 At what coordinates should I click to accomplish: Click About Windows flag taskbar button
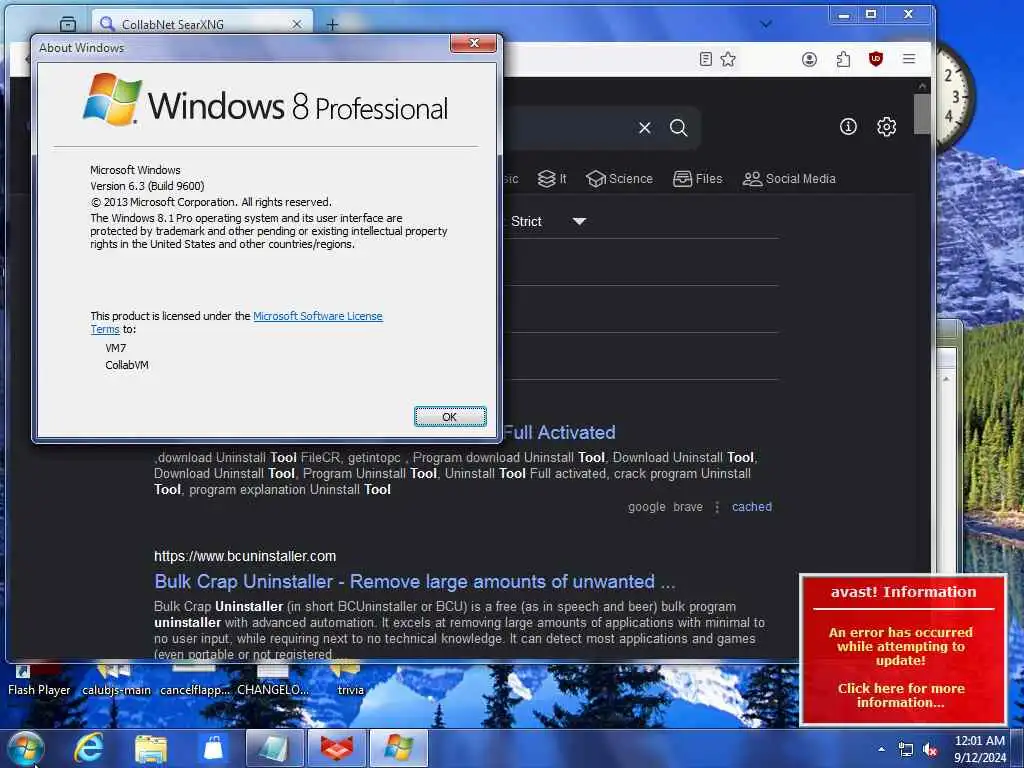point(399,748)
